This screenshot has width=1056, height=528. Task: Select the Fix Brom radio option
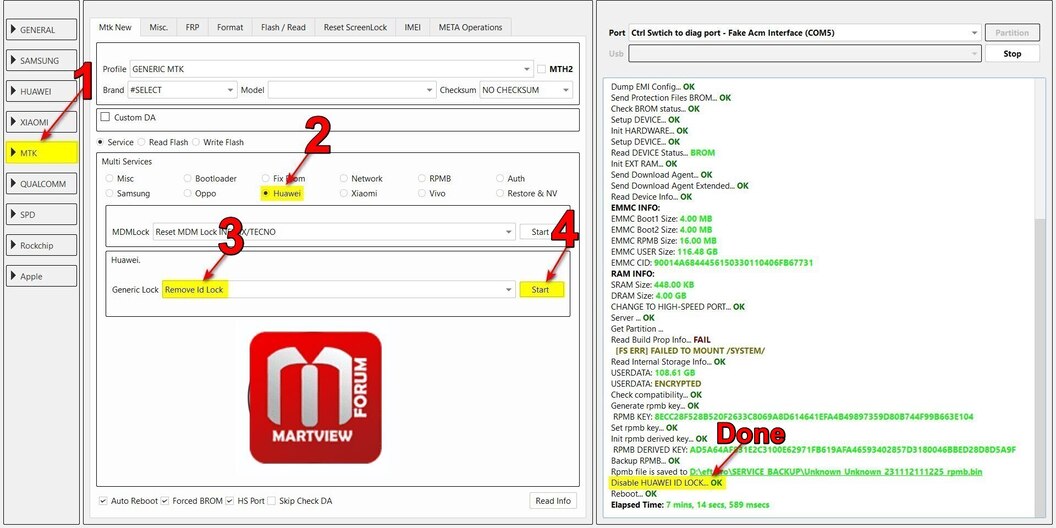(266, 178)
